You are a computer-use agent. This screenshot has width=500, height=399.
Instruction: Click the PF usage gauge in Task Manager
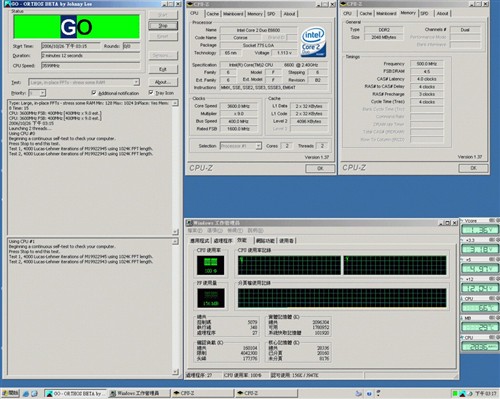(210, 298)
